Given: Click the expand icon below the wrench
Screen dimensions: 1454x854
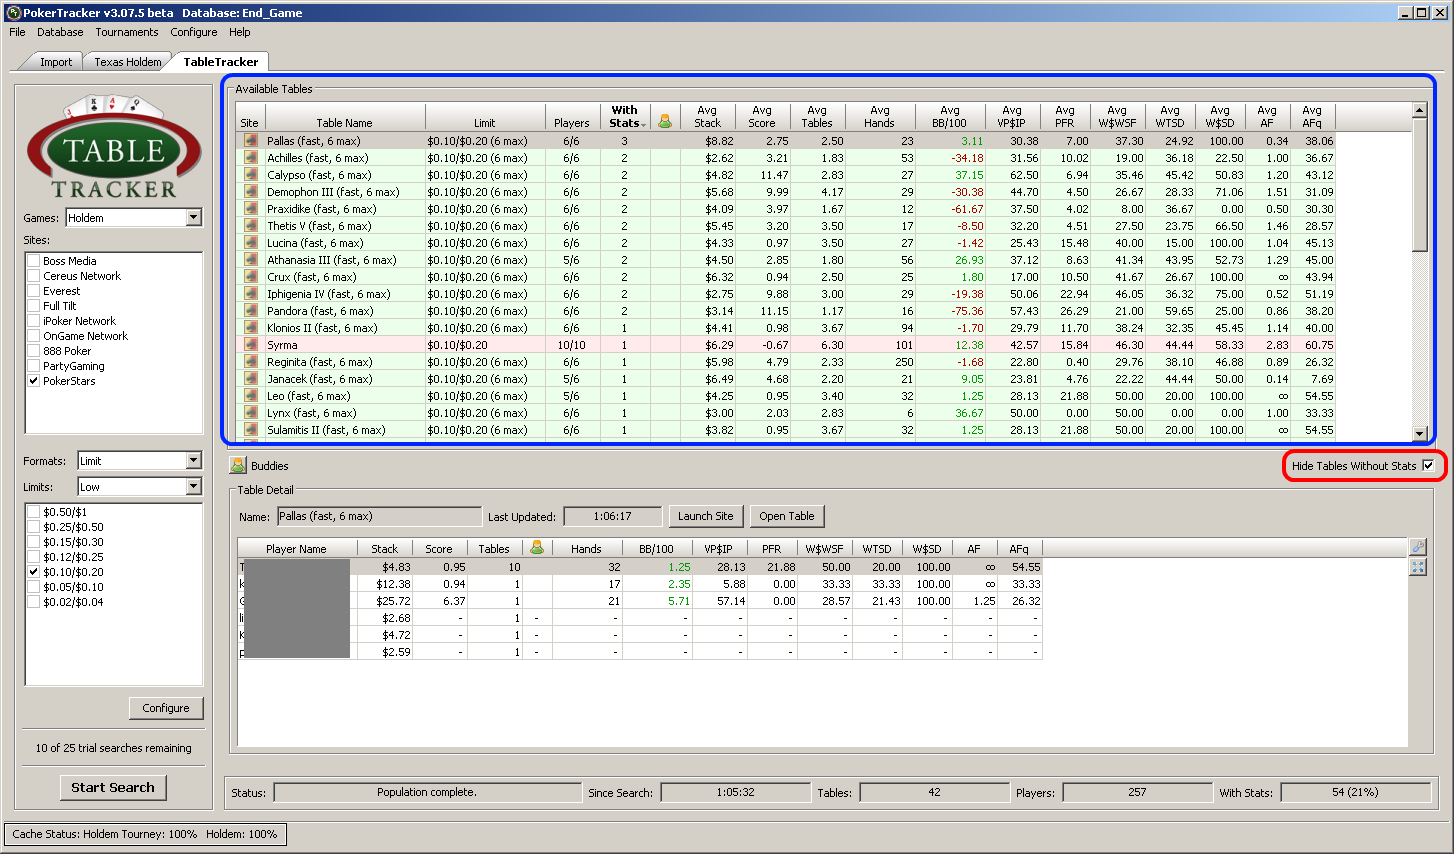Looking at the screenshot, I should 1418,567.
